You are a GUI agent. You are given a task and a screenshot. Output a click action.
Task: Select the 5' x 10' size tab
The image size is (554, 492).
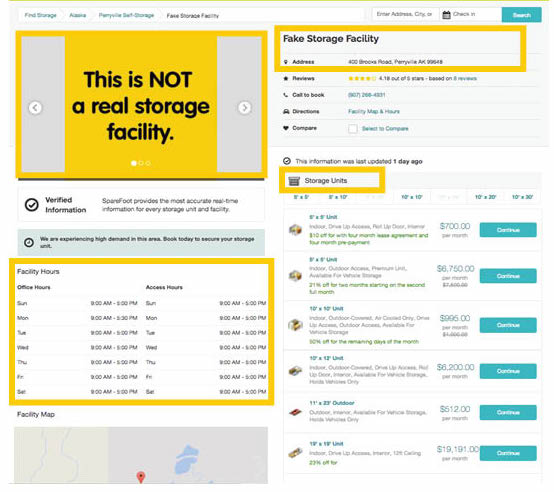click(338, 197)
